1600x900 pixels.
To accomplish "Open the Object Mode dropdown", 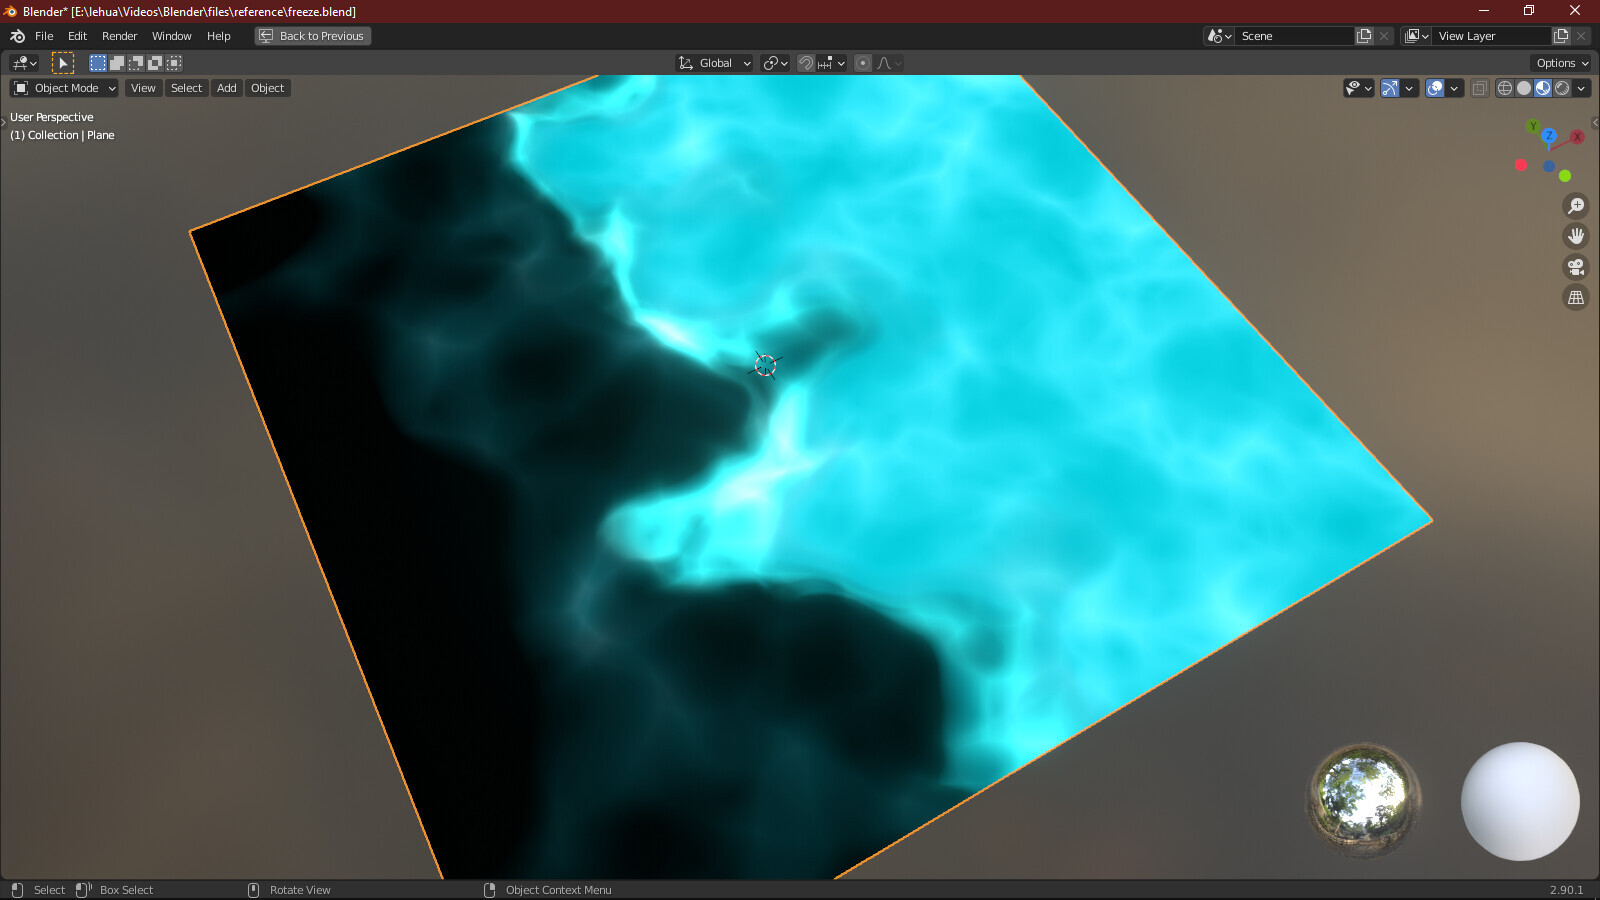I will (63, 88).
